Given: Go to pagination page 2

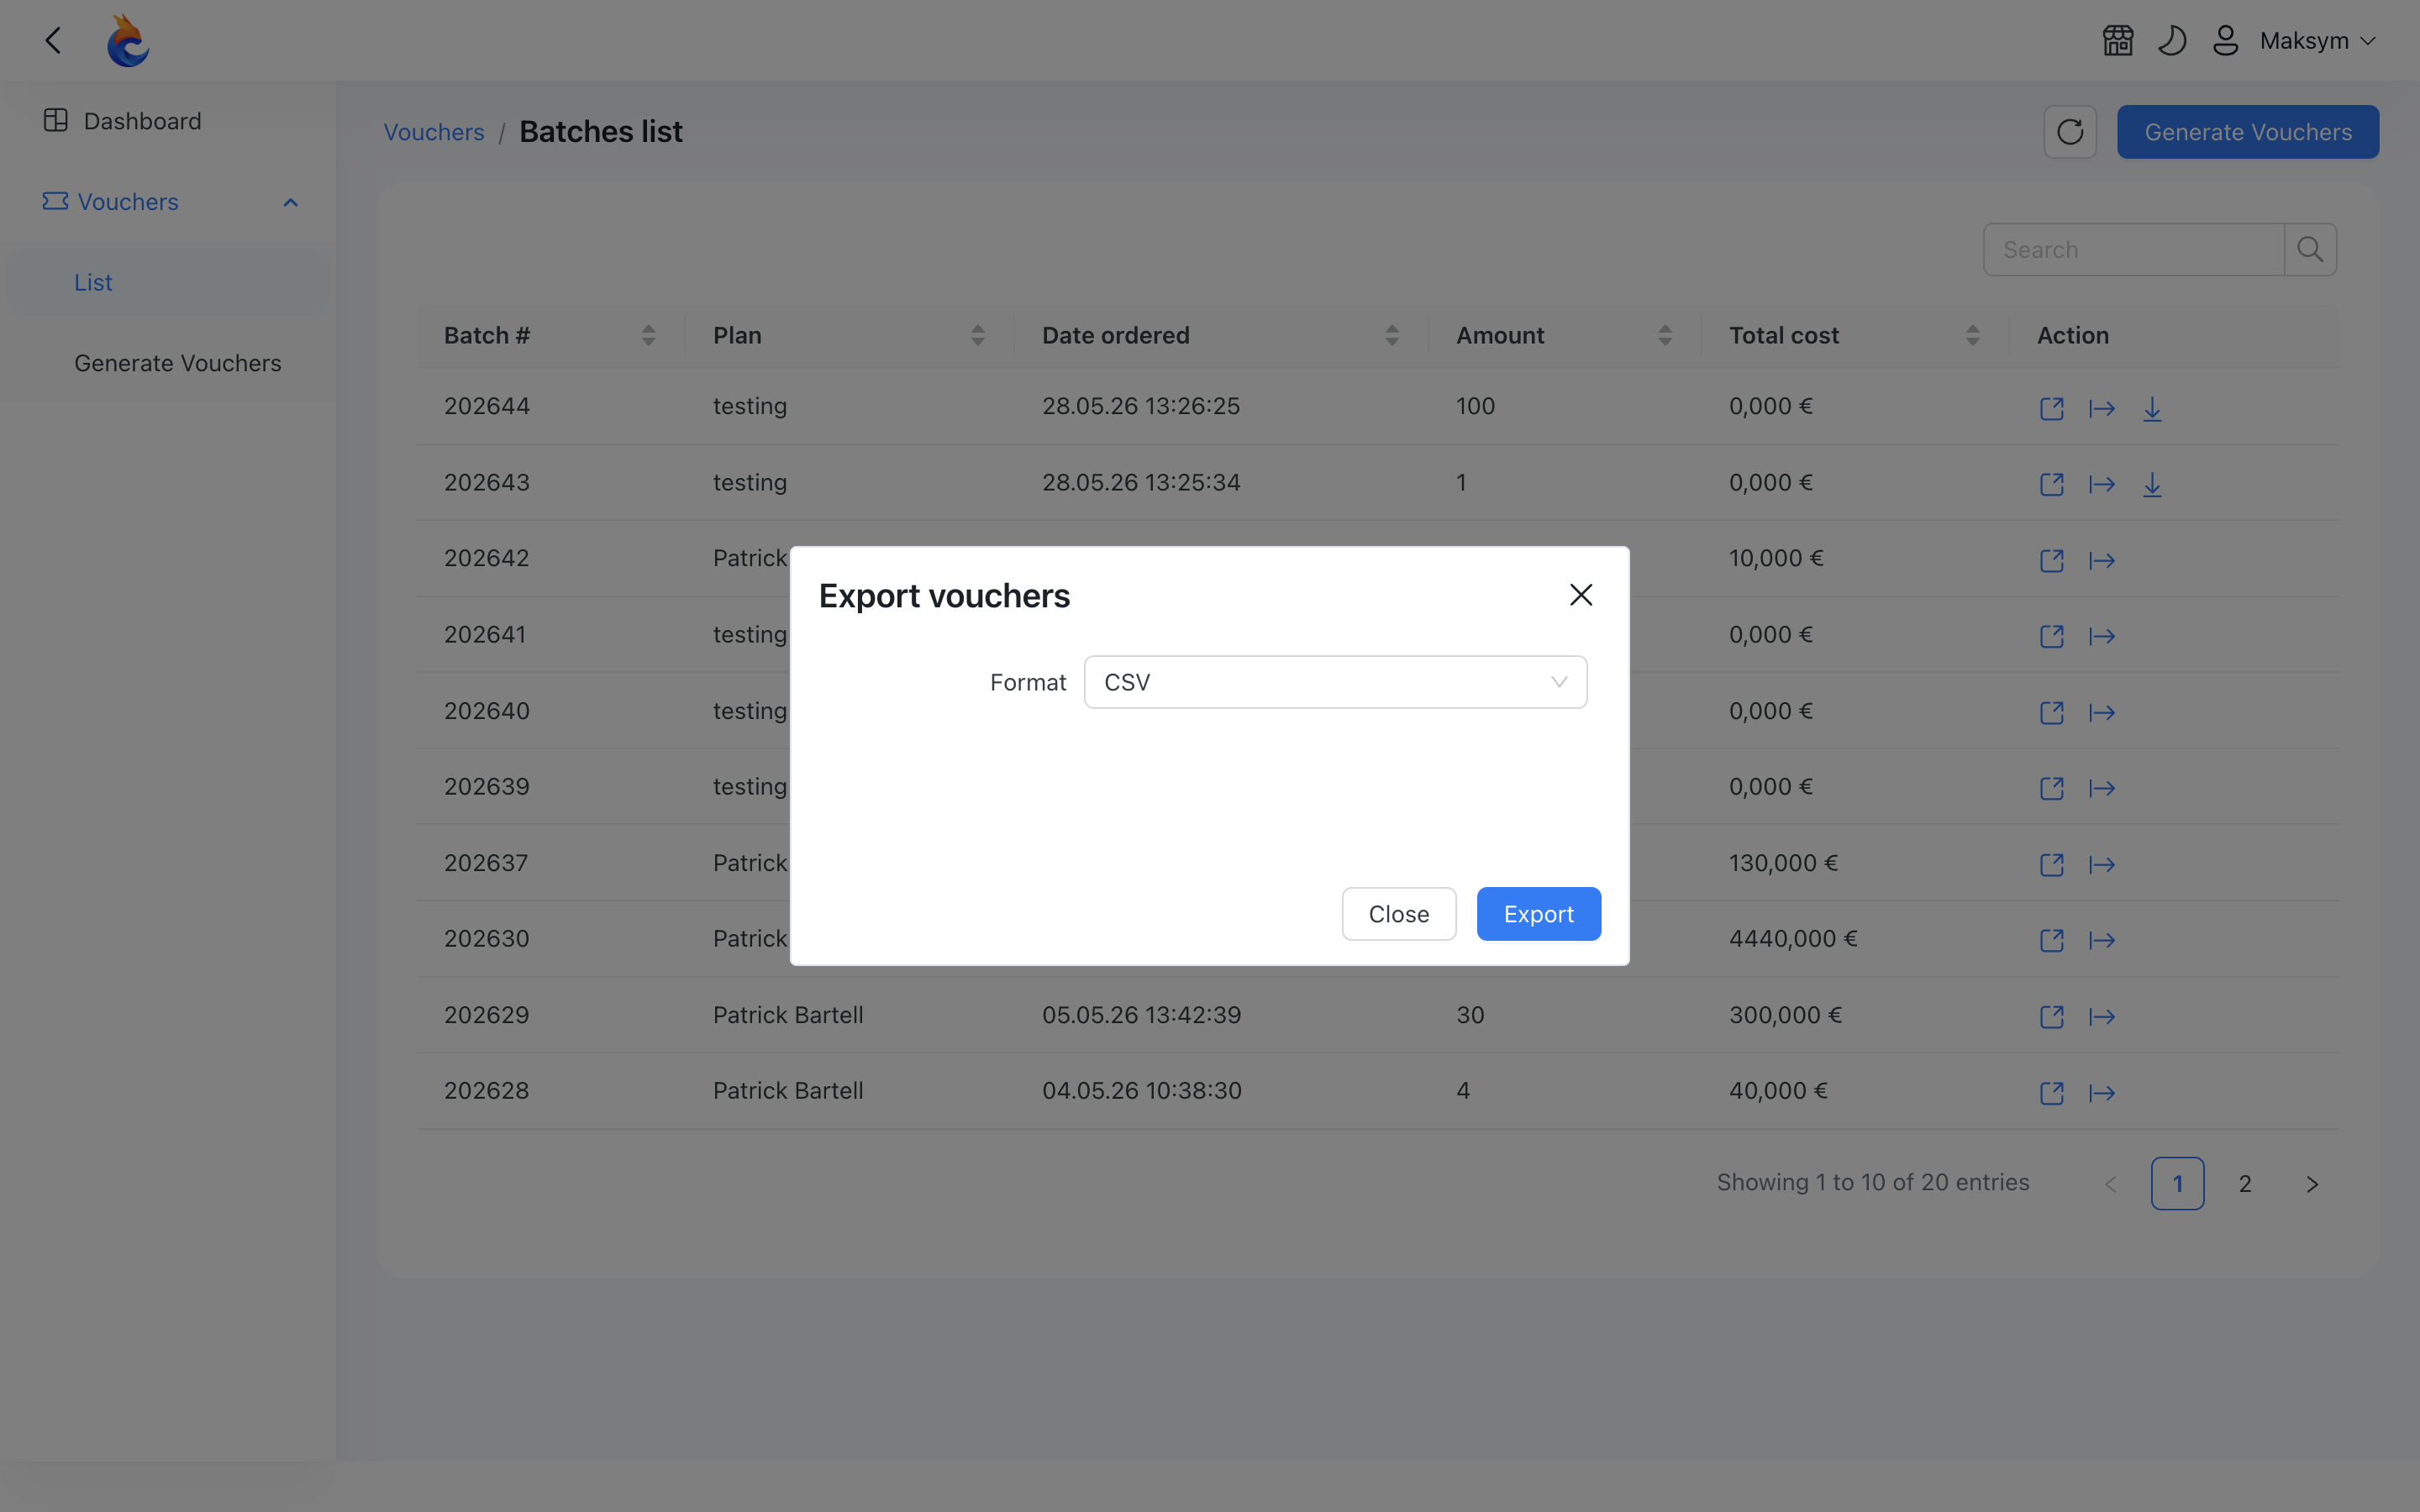Looking at the screenshot, I should point(2245,1184).
